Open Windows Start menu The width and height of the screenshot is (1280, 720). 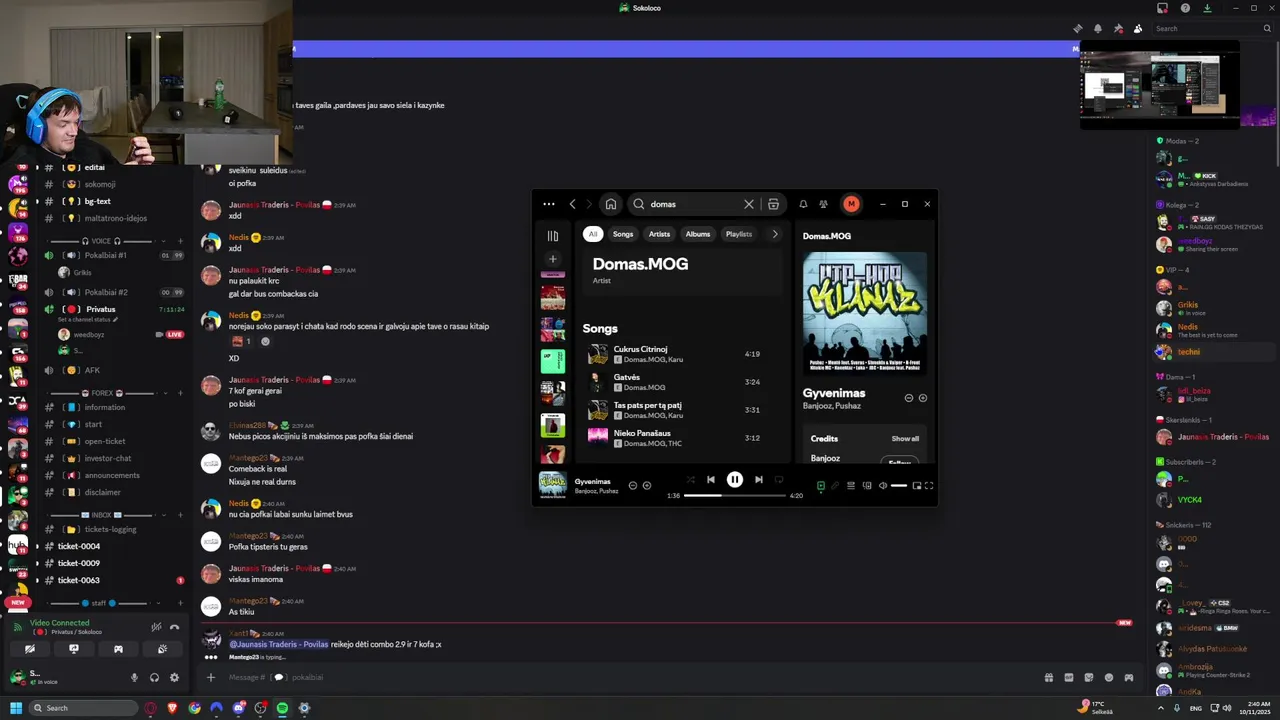pyautogui.click(x=16, y=708)
